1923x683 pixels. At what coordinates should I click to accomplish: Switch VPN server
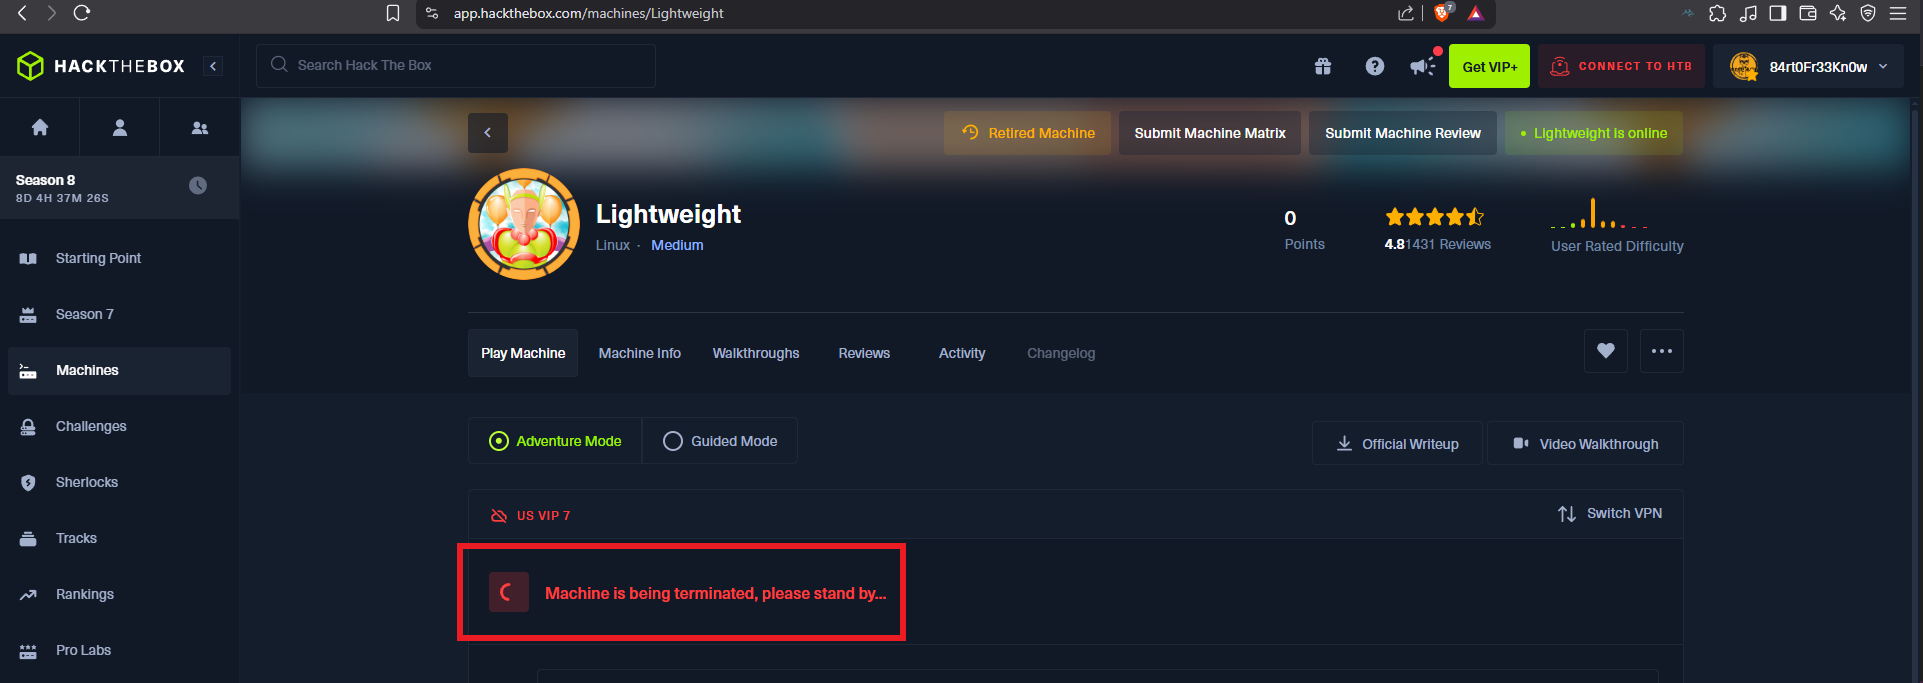[1610, 513]
